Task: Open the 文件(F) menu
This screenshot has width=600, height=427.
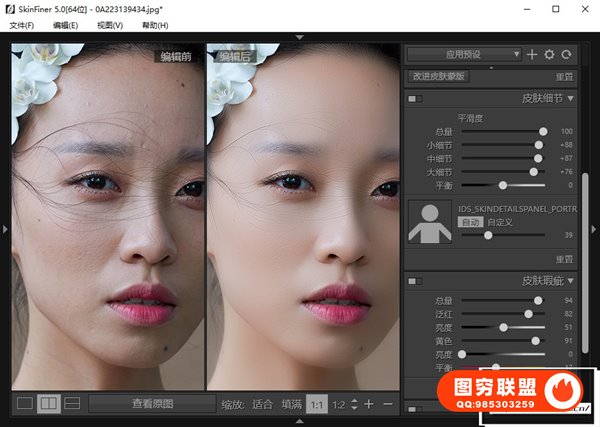Action: (21, 25)
